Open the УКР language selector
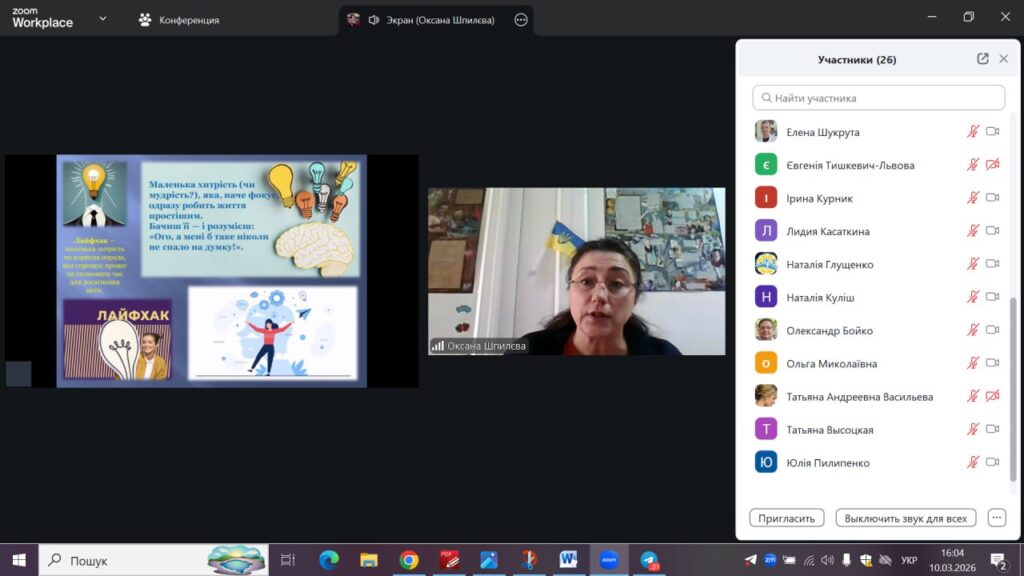The image size is (1024, 576). 909,560
